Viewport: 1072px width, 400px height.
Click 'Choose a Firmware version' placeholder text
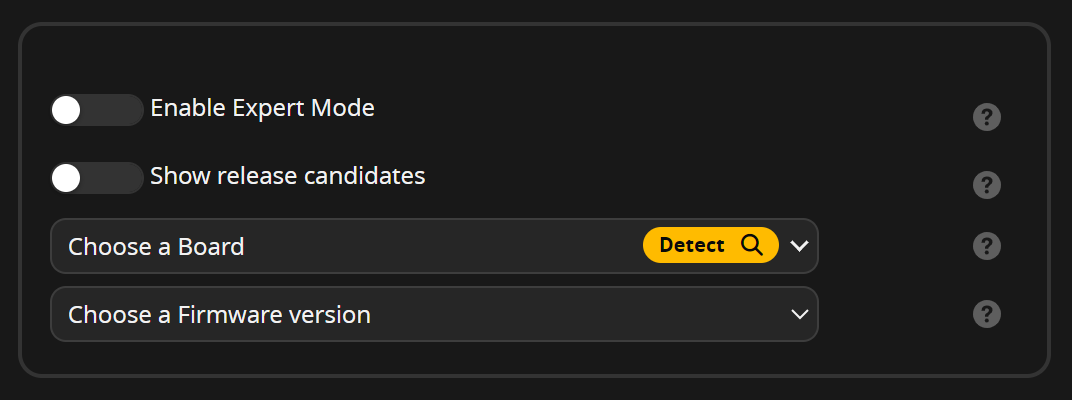219,315
